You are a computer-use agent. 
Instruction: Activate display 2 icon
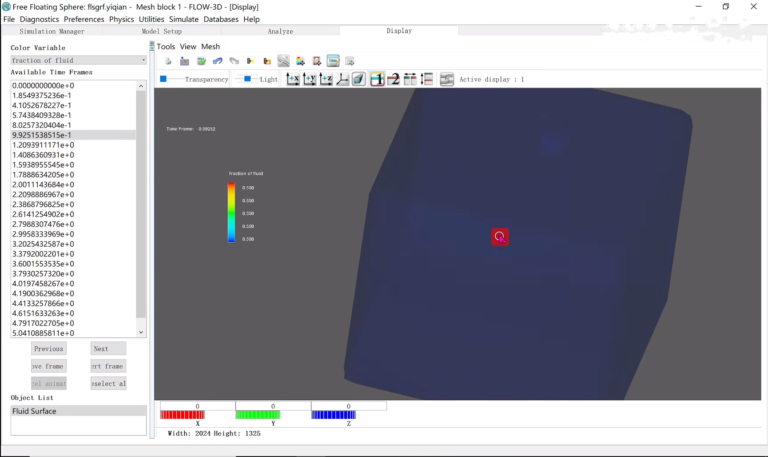coord(394,79)
